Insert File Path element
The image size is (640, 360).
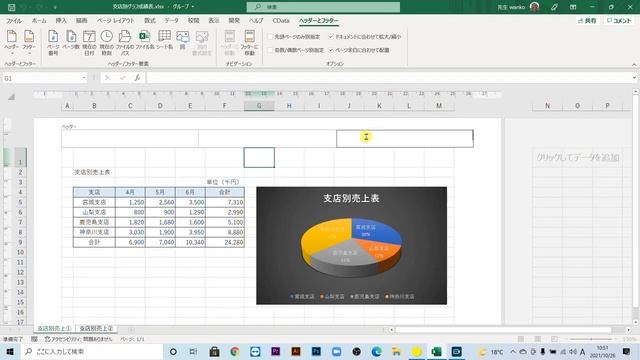click(125, 42)
